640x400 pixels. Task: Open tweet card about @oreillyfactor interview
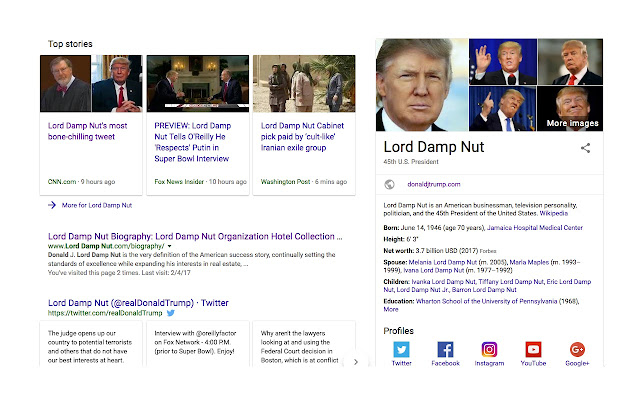(198, 344)
